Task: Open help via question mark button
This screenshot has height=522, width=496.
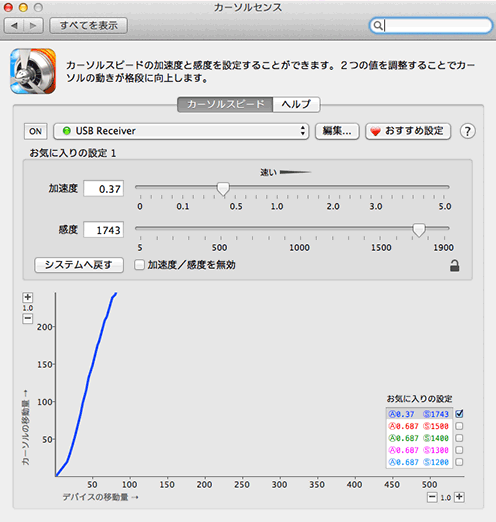Action: point(467,131)
